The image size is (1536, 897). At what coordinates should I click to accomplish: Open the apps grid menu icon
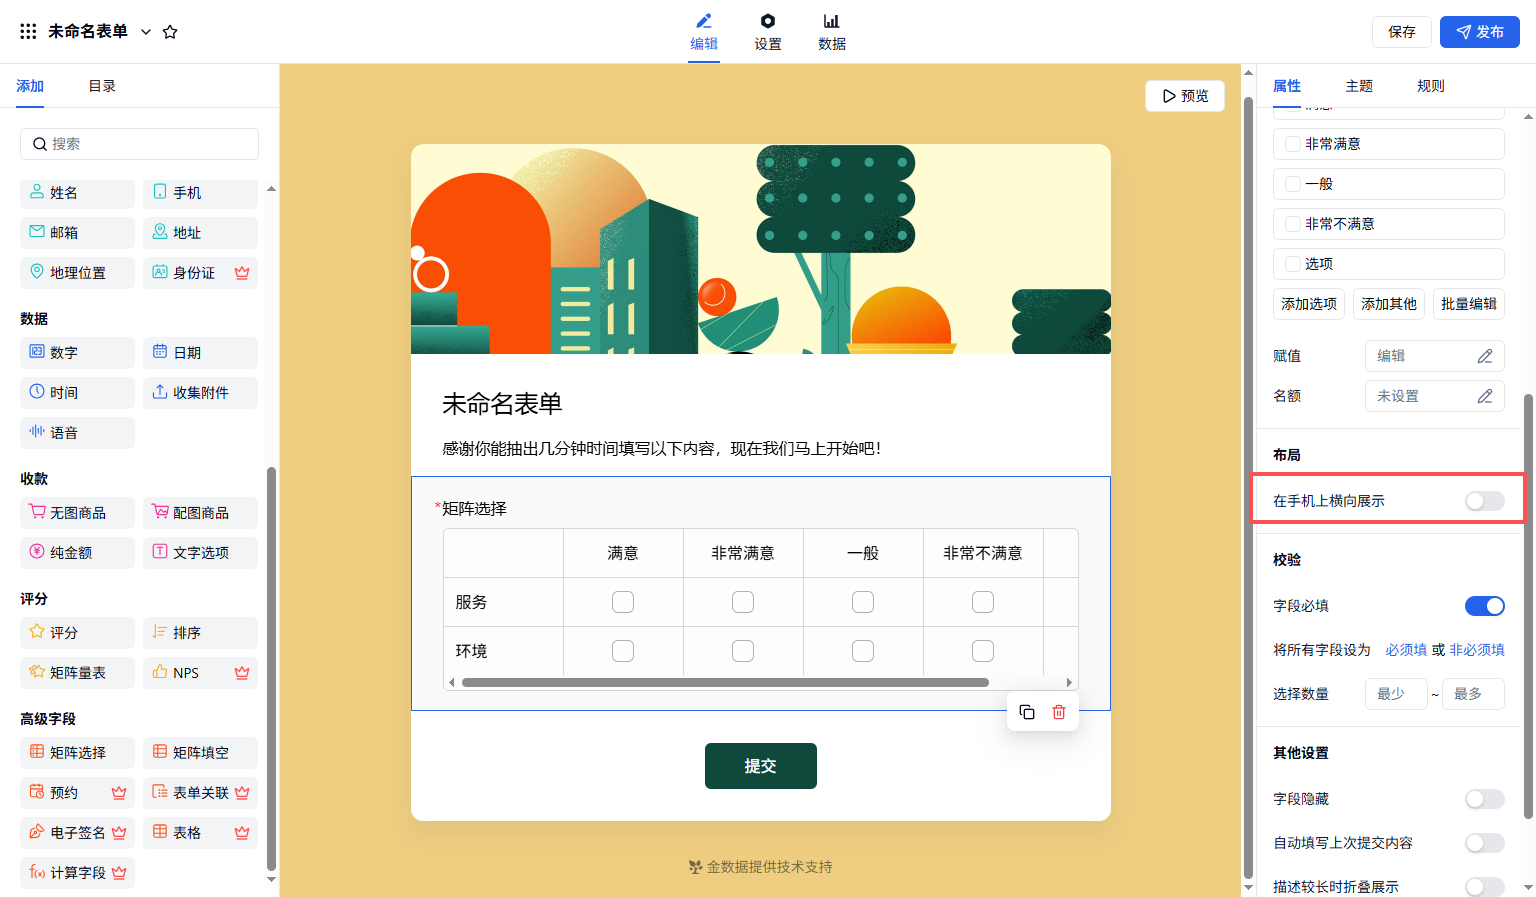(28, 32)
